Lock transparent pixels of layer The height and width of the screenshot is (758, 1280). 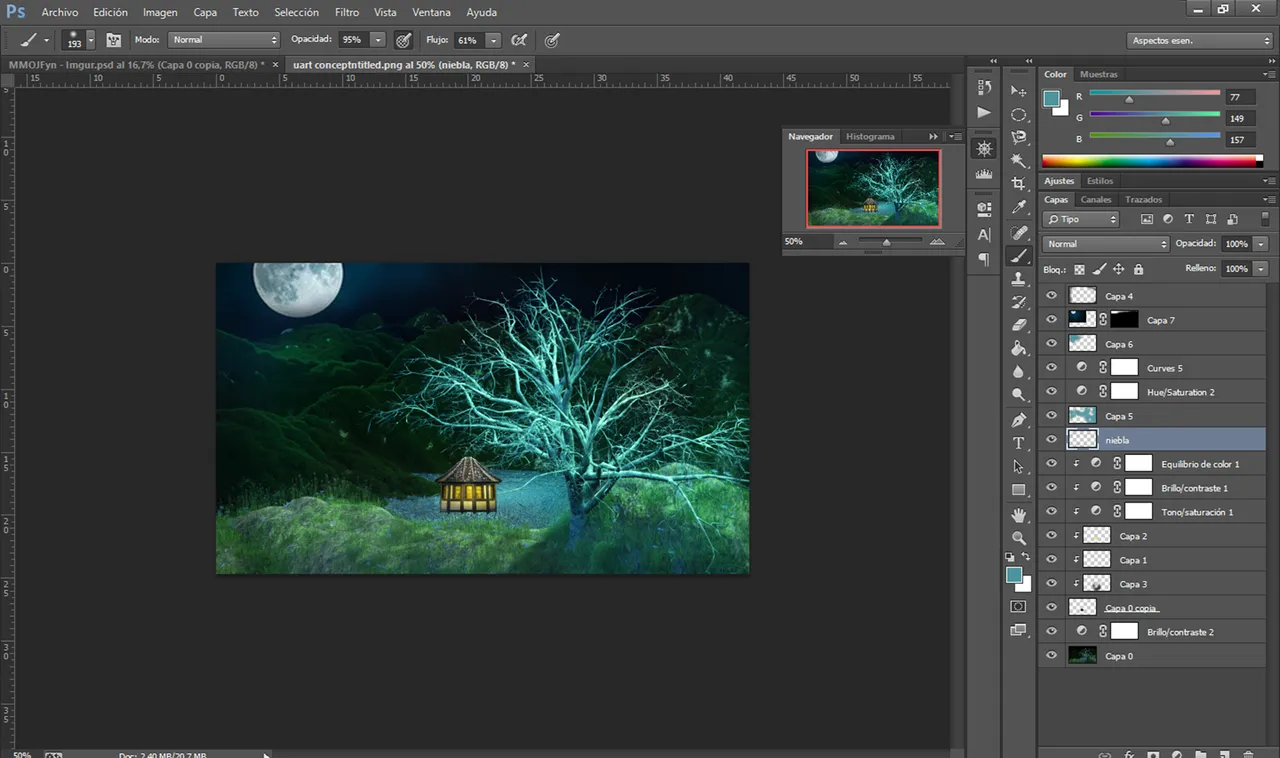tap(1079, 269)
